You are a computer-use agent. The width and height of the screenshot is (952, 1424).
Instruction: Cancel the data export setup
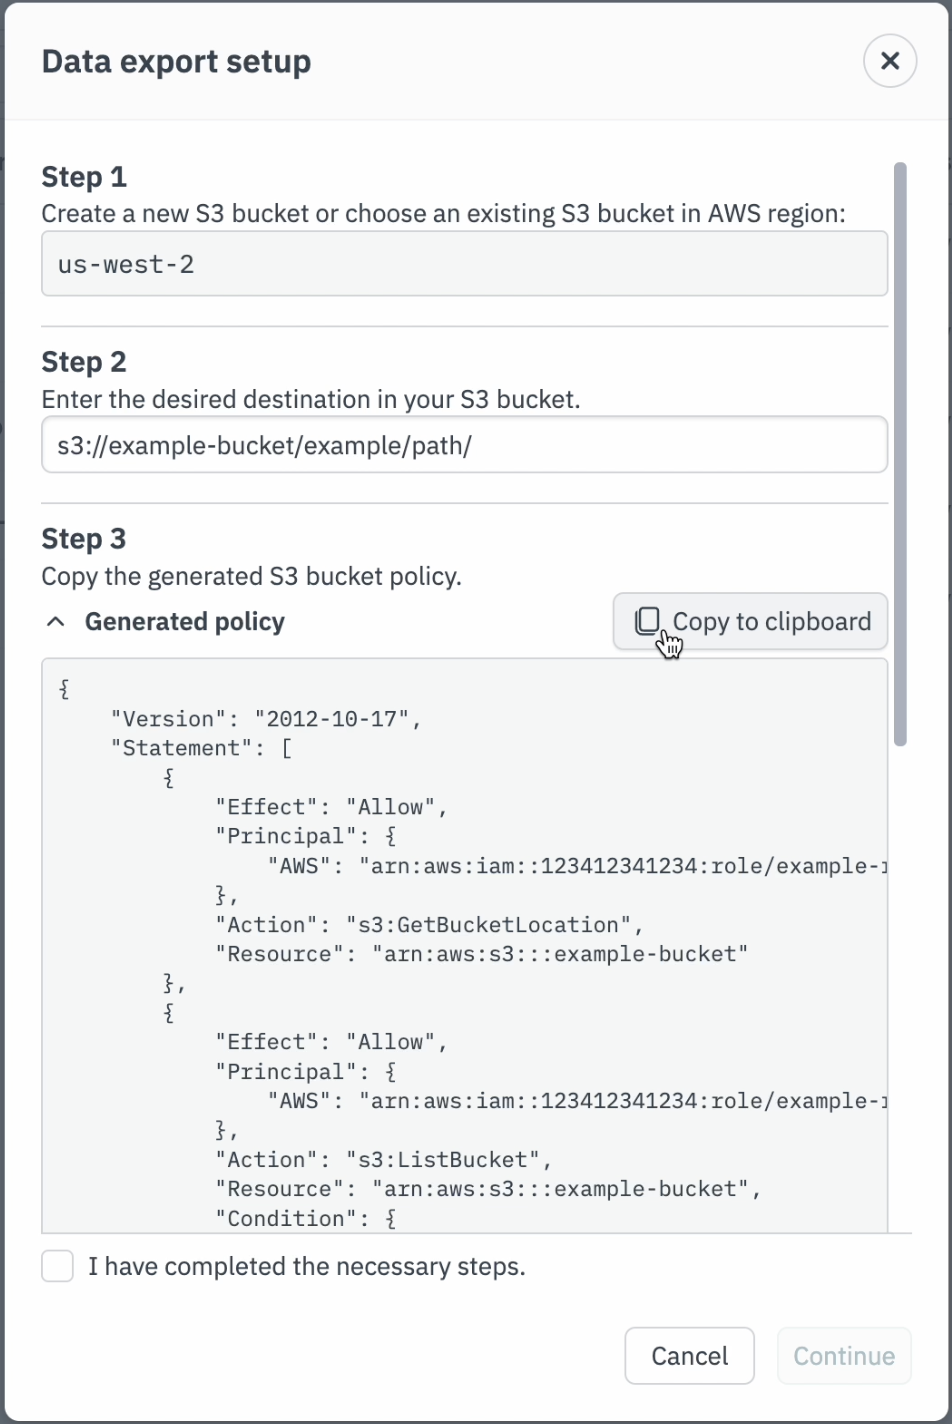(x=689, y=1356)
